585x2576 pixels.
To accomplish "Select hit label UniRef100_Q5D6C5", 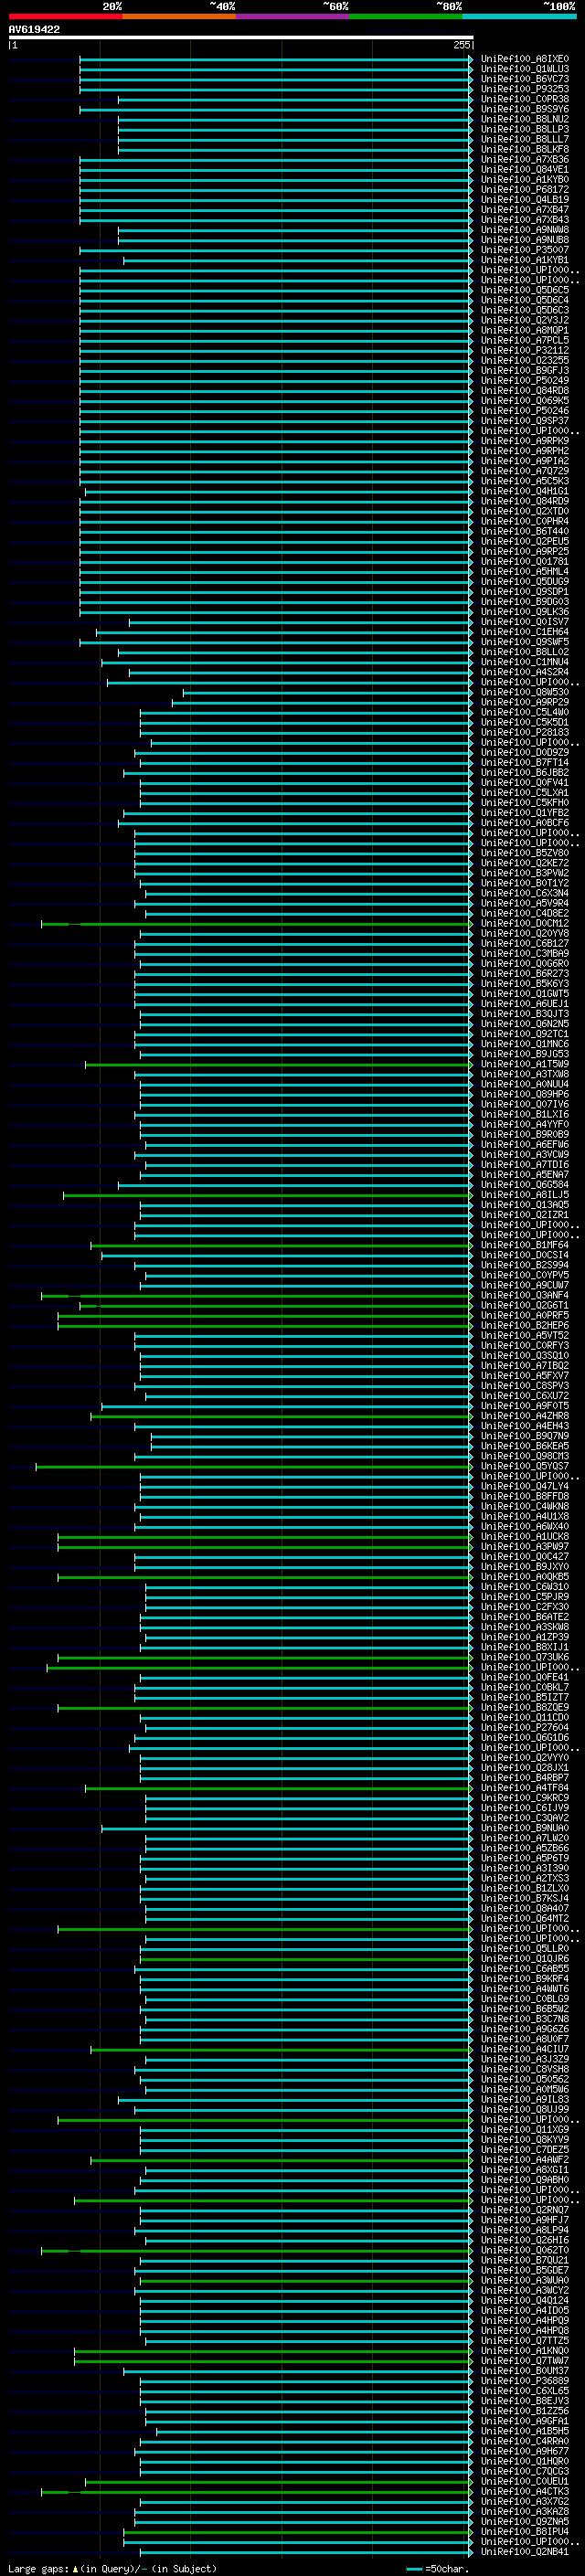I will coord(524,290).
